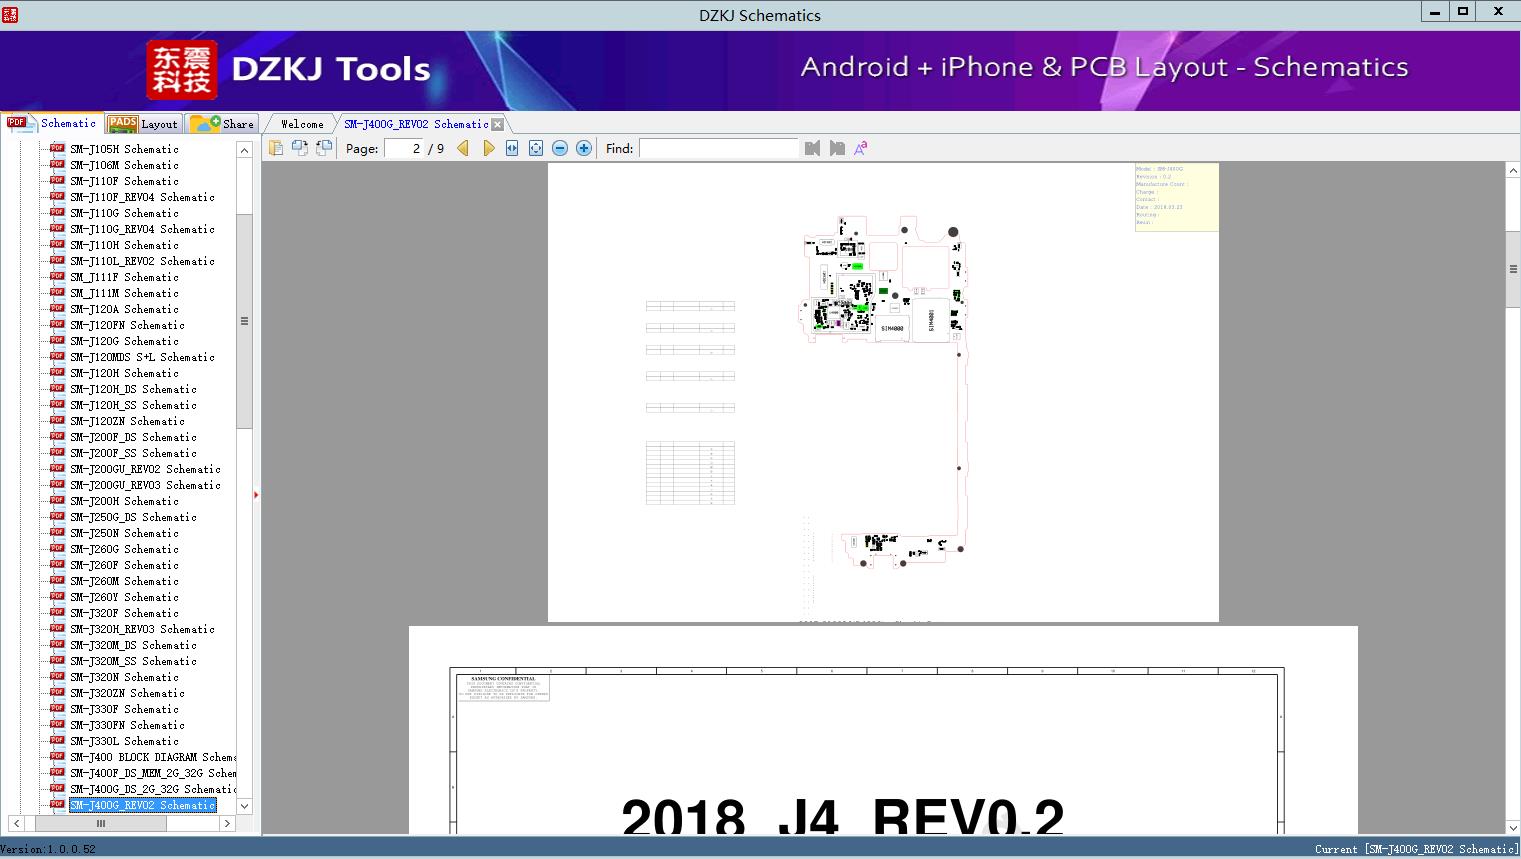Find the previous match
The image size is (1521, 859).
(812, 148)
